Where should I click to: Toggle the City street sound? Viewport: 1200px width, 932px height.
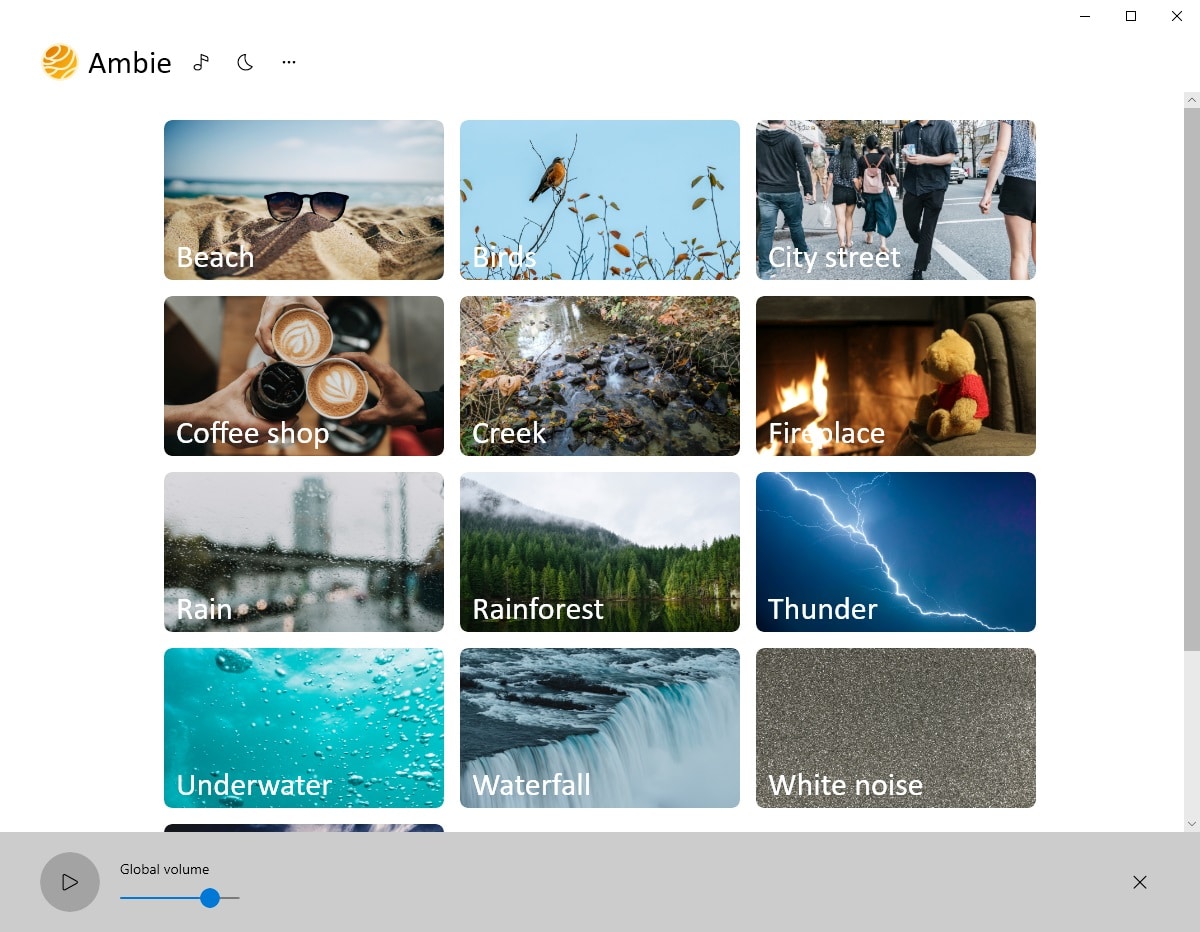pos(896,200)
